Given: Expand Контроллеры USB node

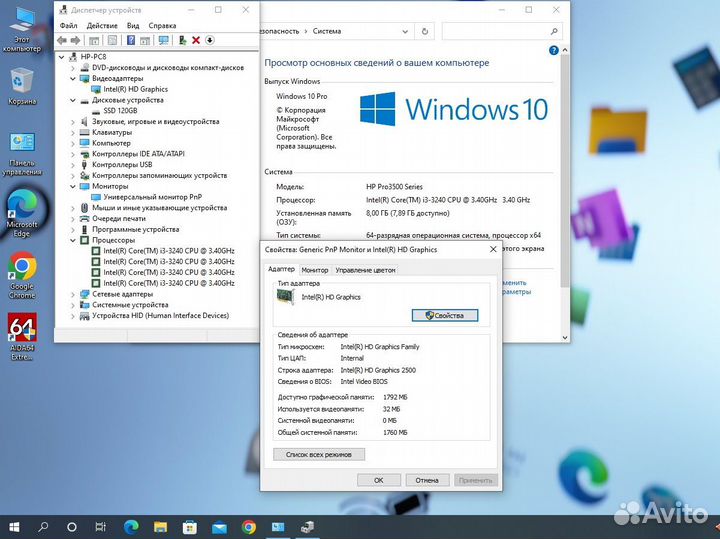Looking at the screenshot, I should coord(73,165).
